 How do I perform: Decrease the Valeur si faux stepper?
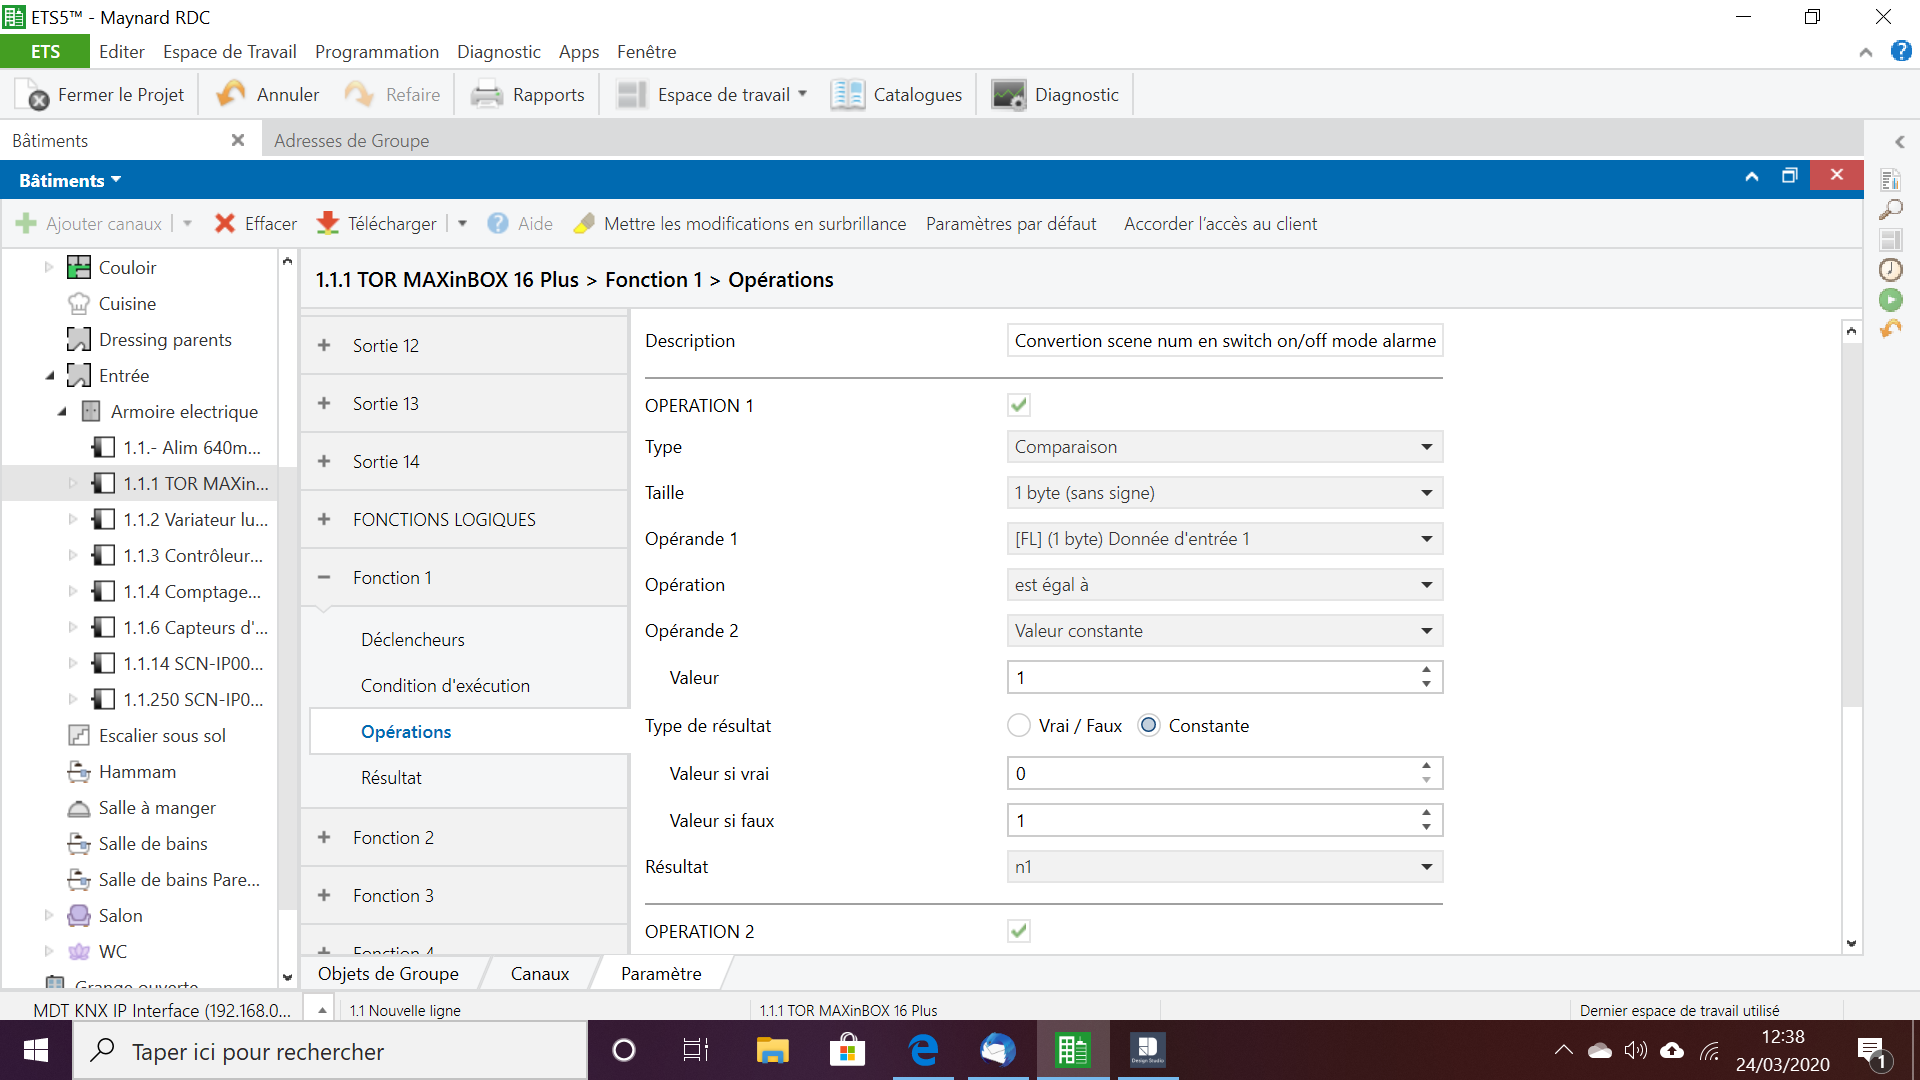[1426, 828]
